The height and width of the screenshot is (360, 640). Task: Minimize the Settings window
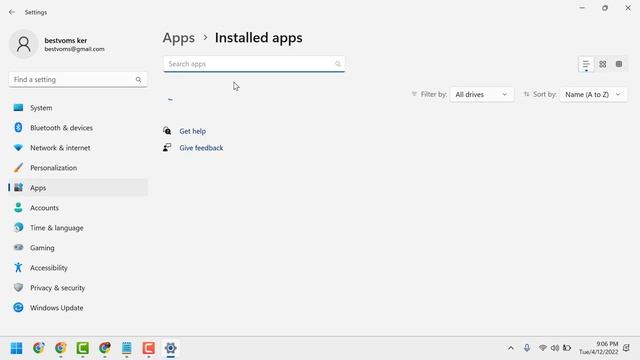click(x=582, y=8)
